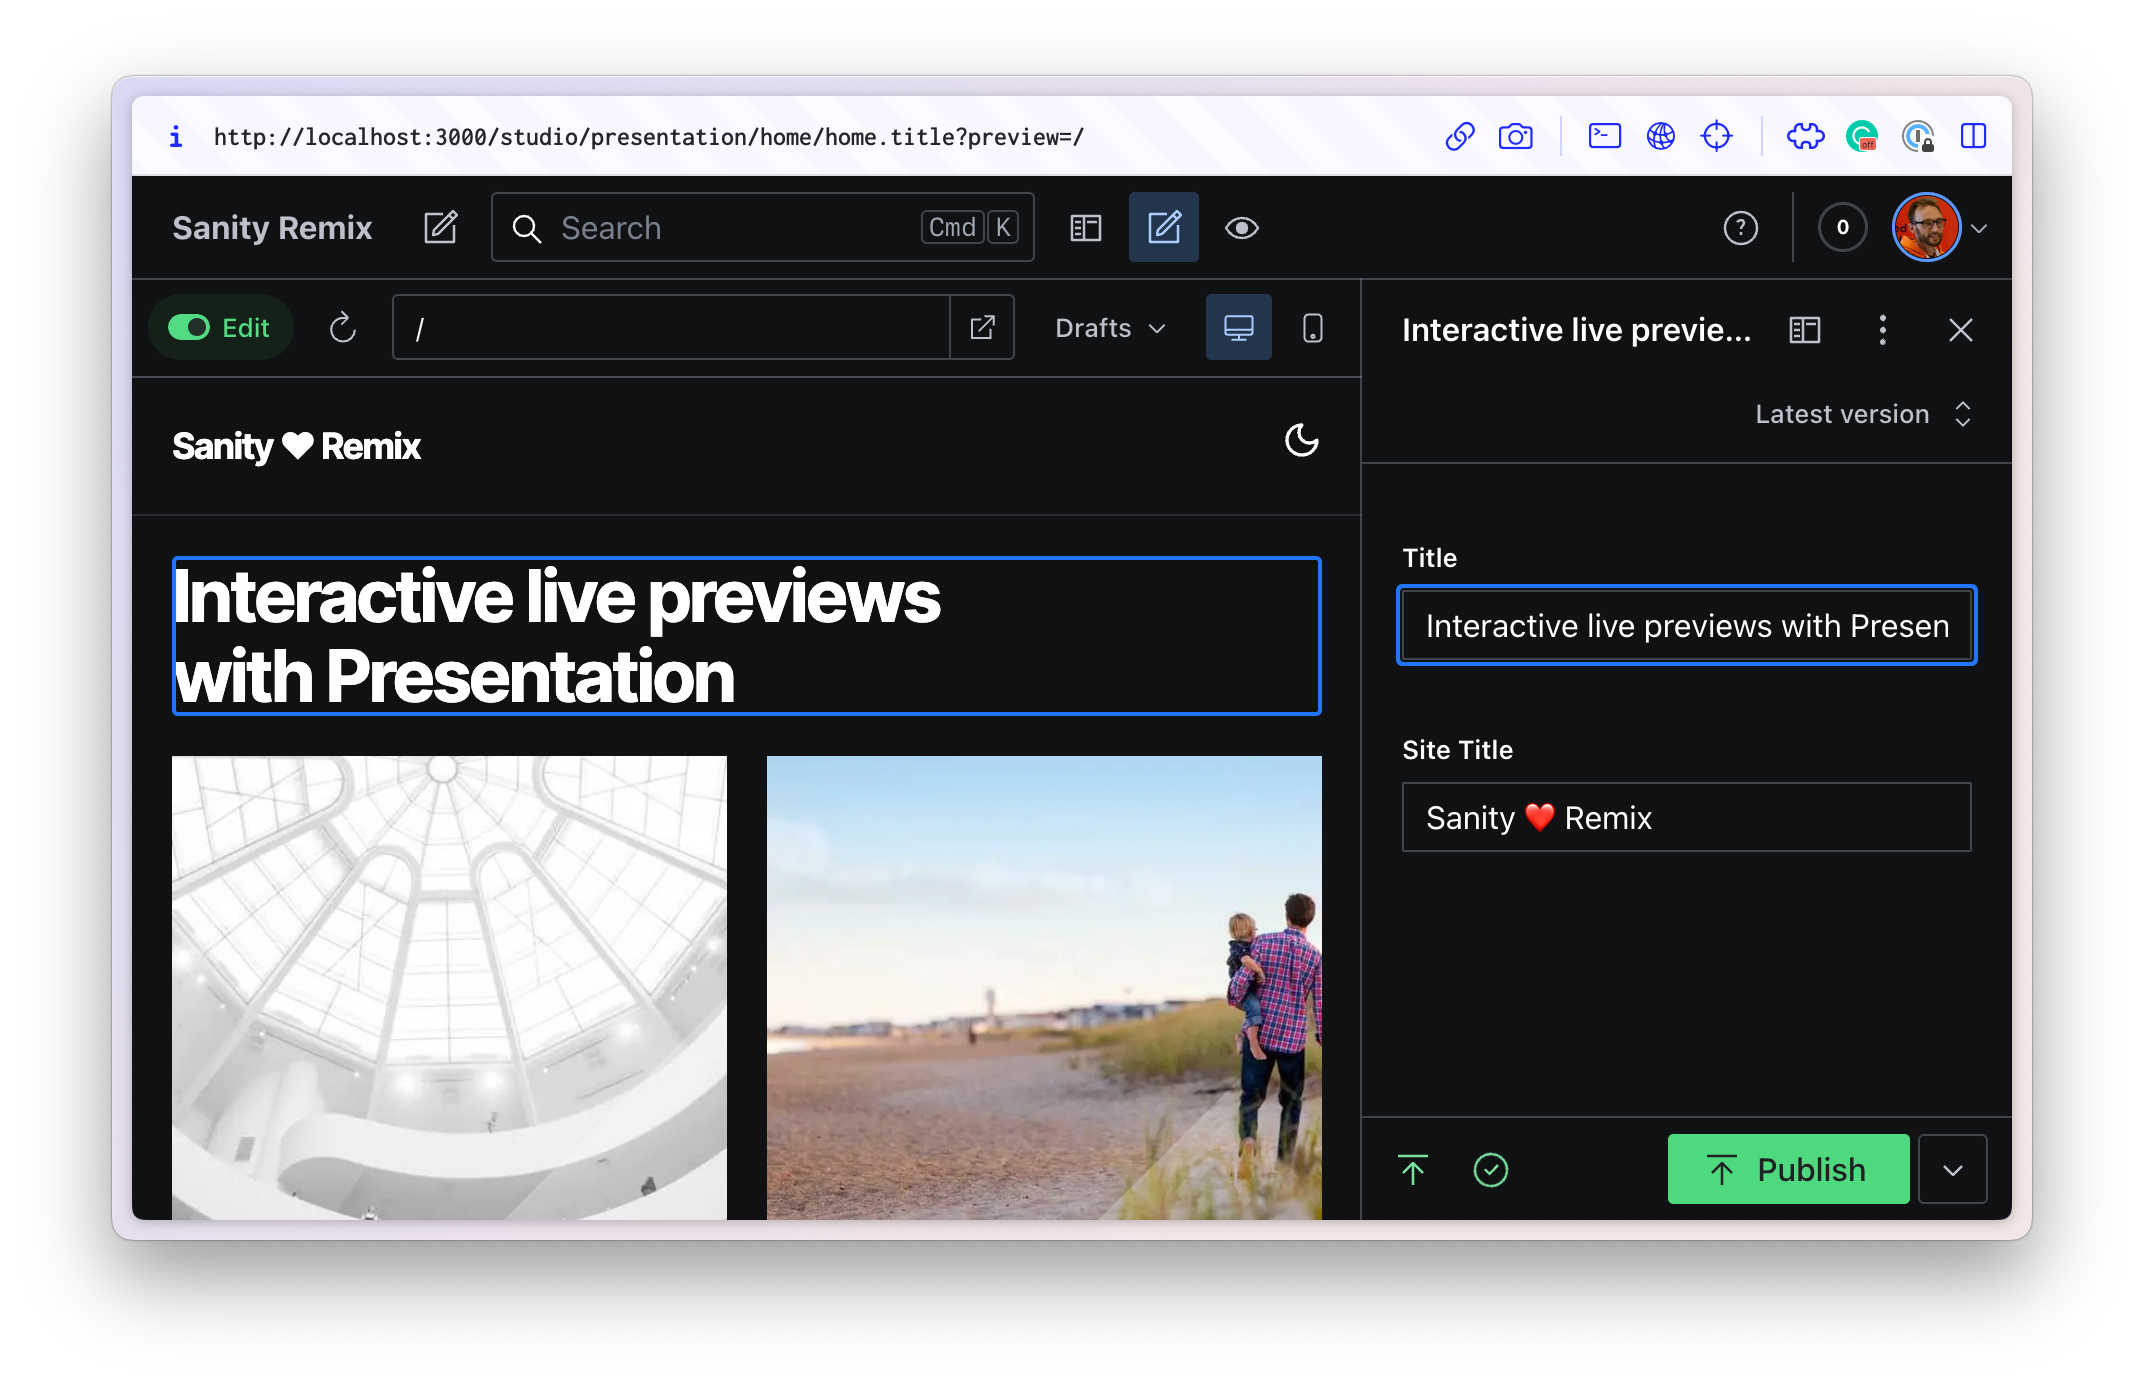The width and height of the screenshot is (2144, 1388).
Task: Click the preview eye icon
Action: [x=1242, y=228]
